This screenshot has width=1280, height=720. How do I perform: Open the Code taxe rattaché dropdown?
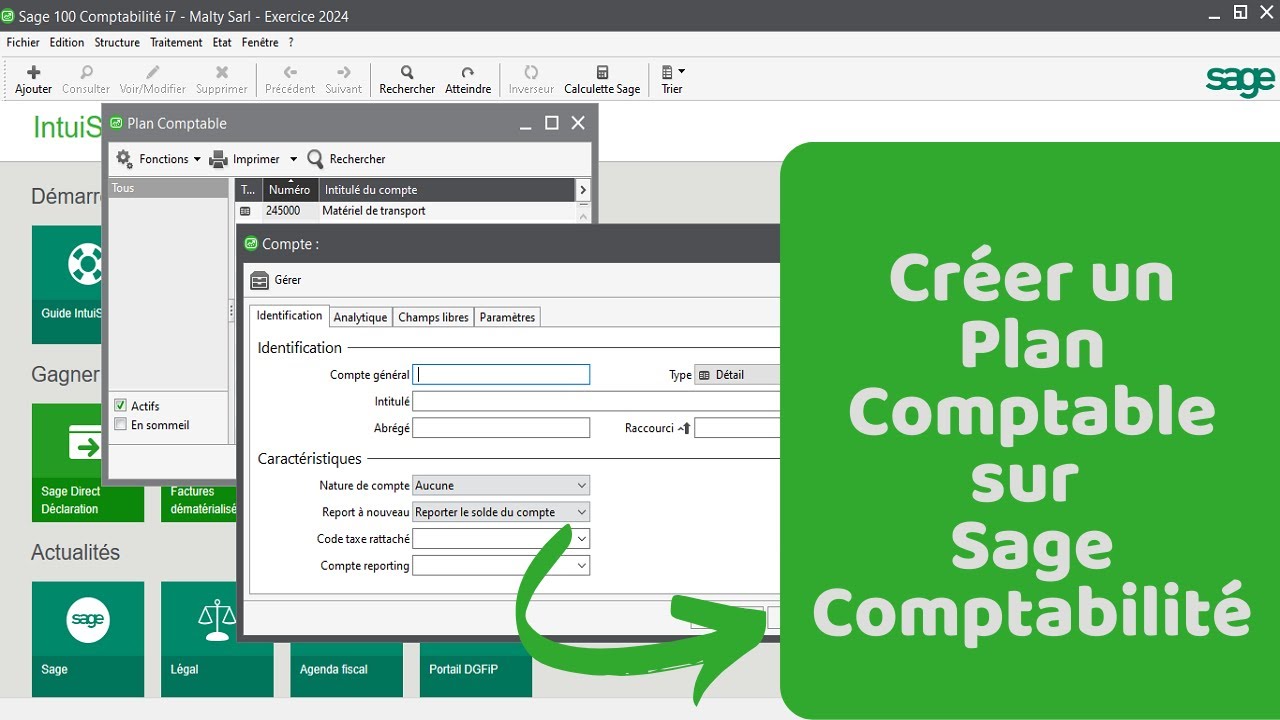(x=501, y=539)
